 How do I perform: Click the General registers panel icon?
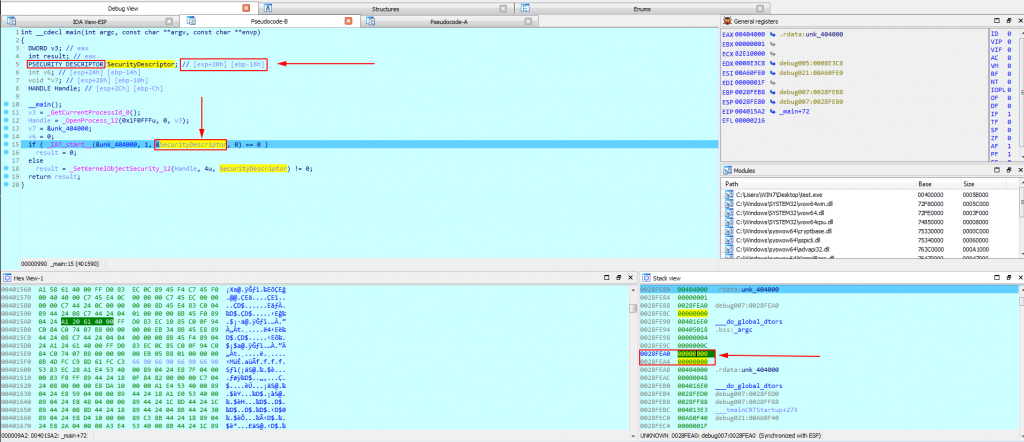(x=726, y=22)
